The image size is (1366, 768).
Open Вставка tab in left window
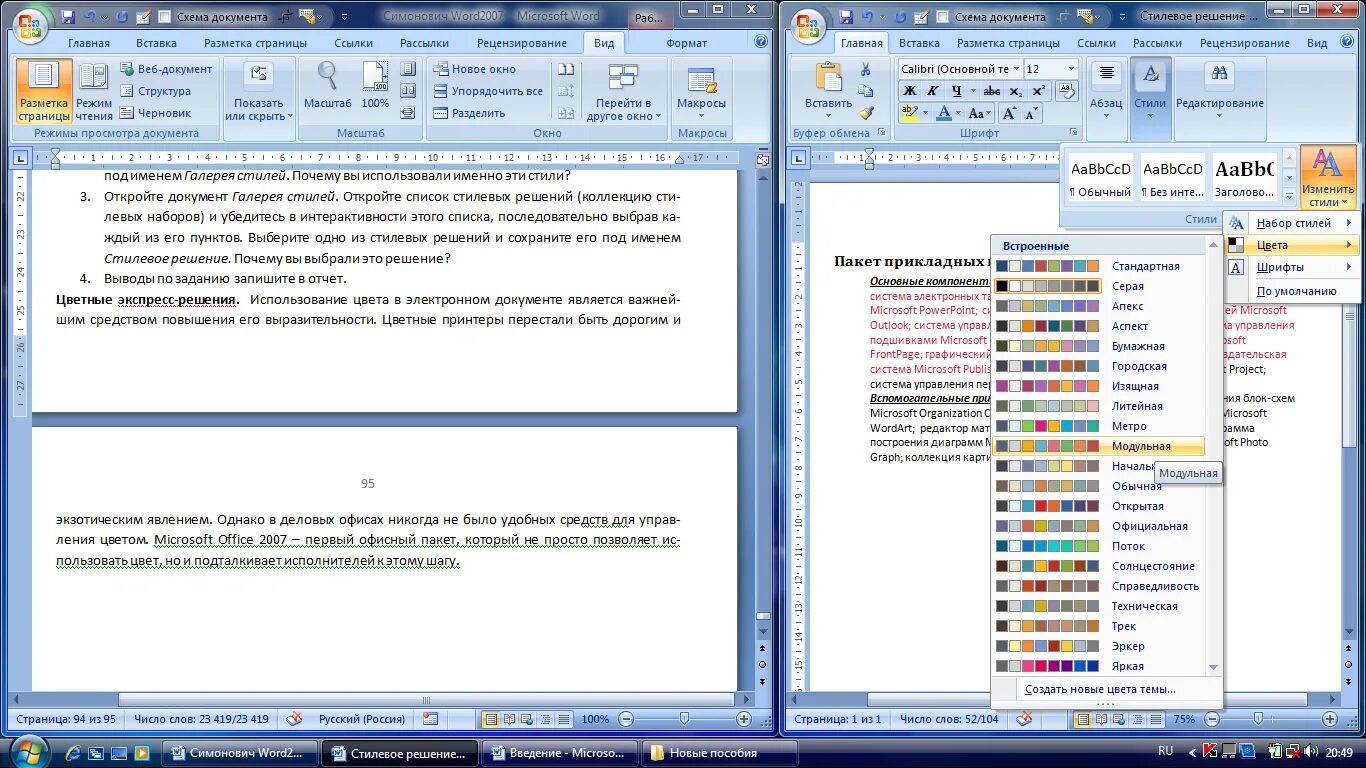tap(156, 43)
